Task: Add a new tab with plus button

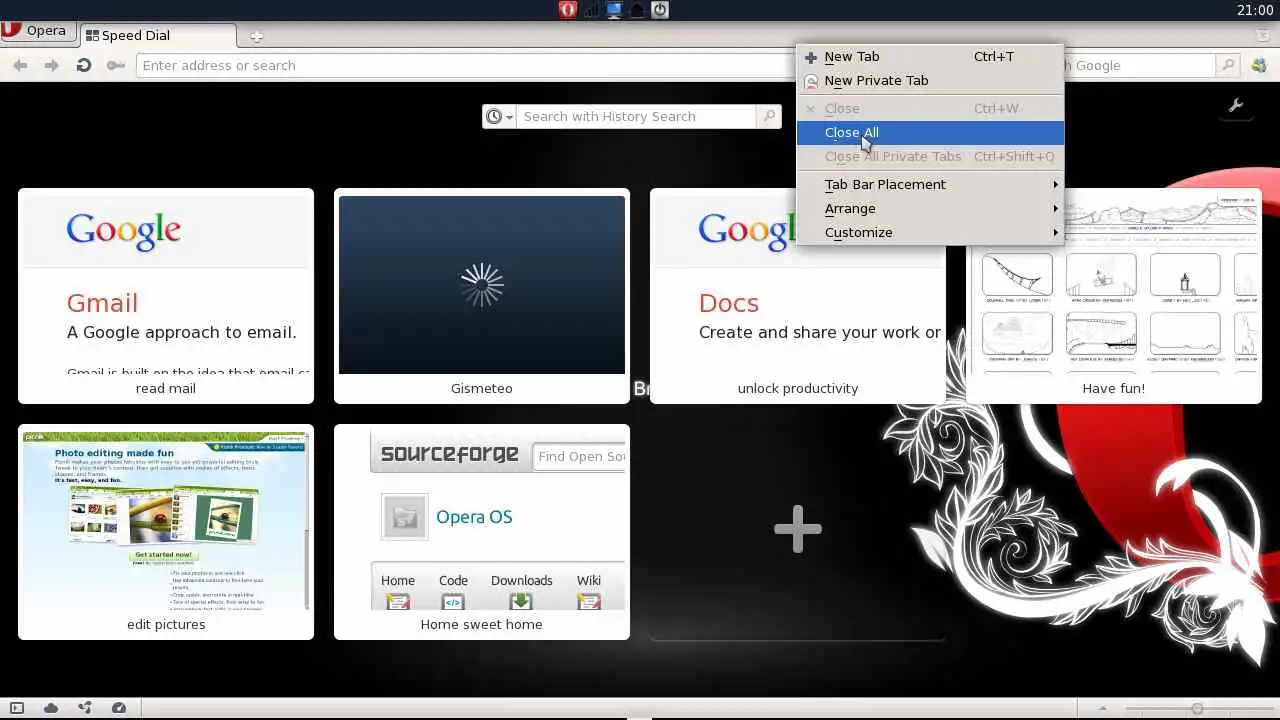Action: [256, 37]
